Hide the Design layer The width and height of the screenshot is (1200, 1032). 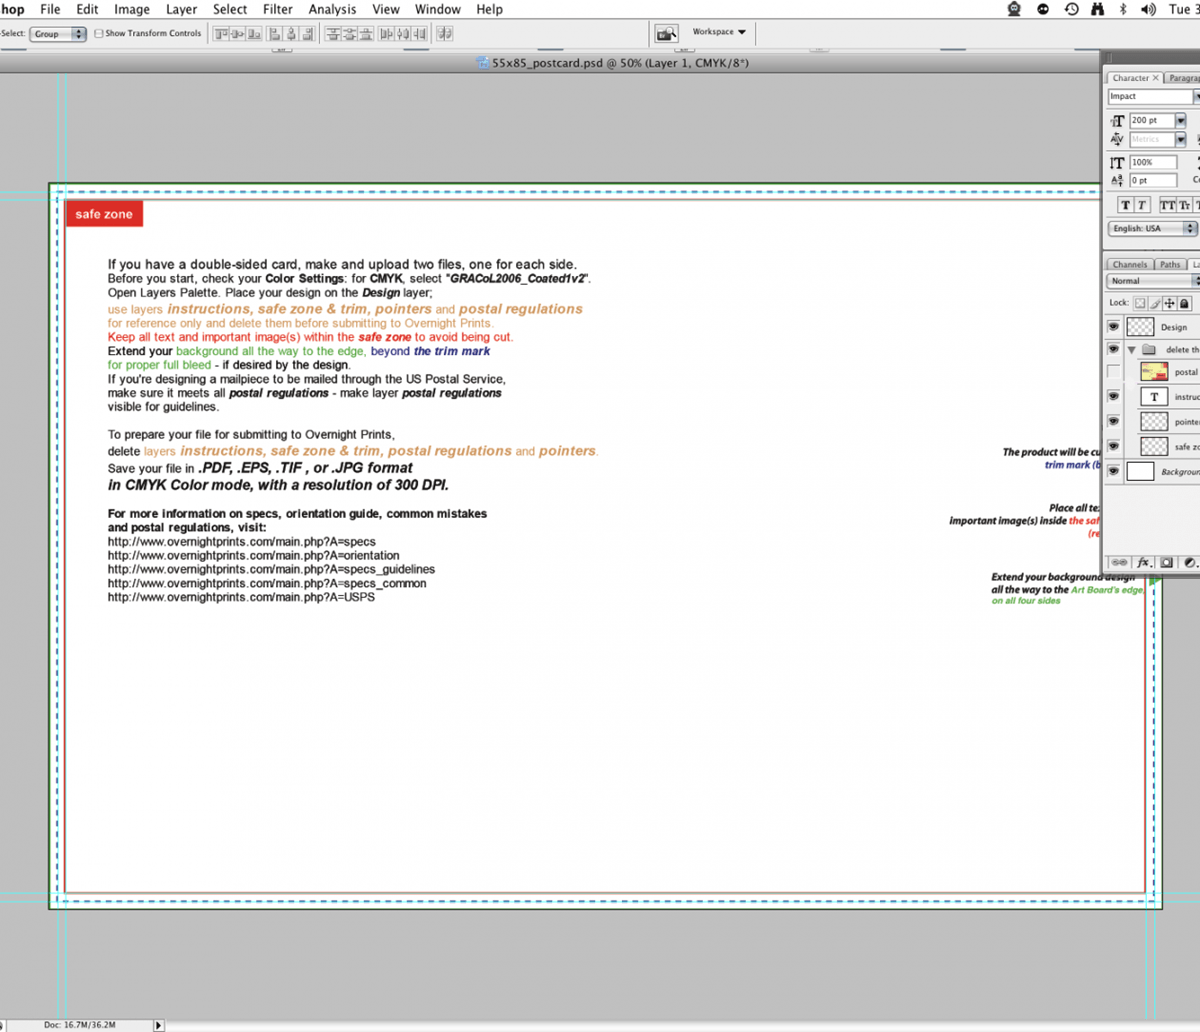point(1114,327)
